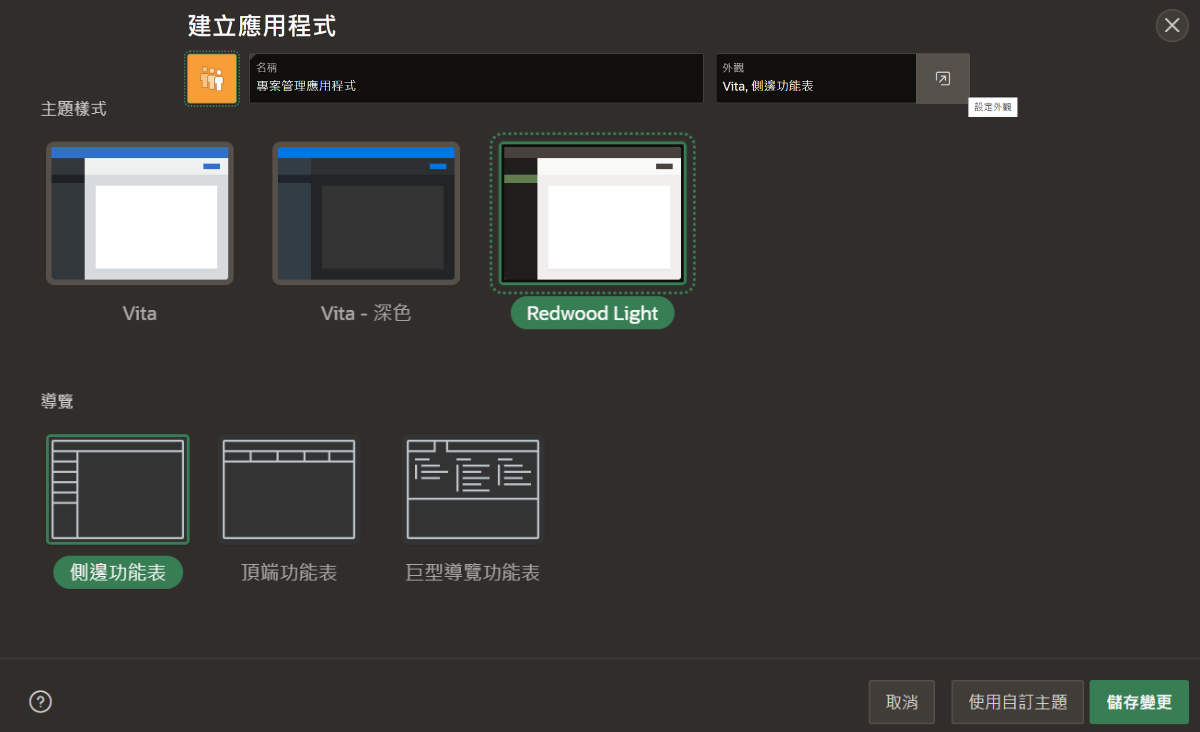
Task: Click the 取消 cancel button
Action: click(902, 702)
